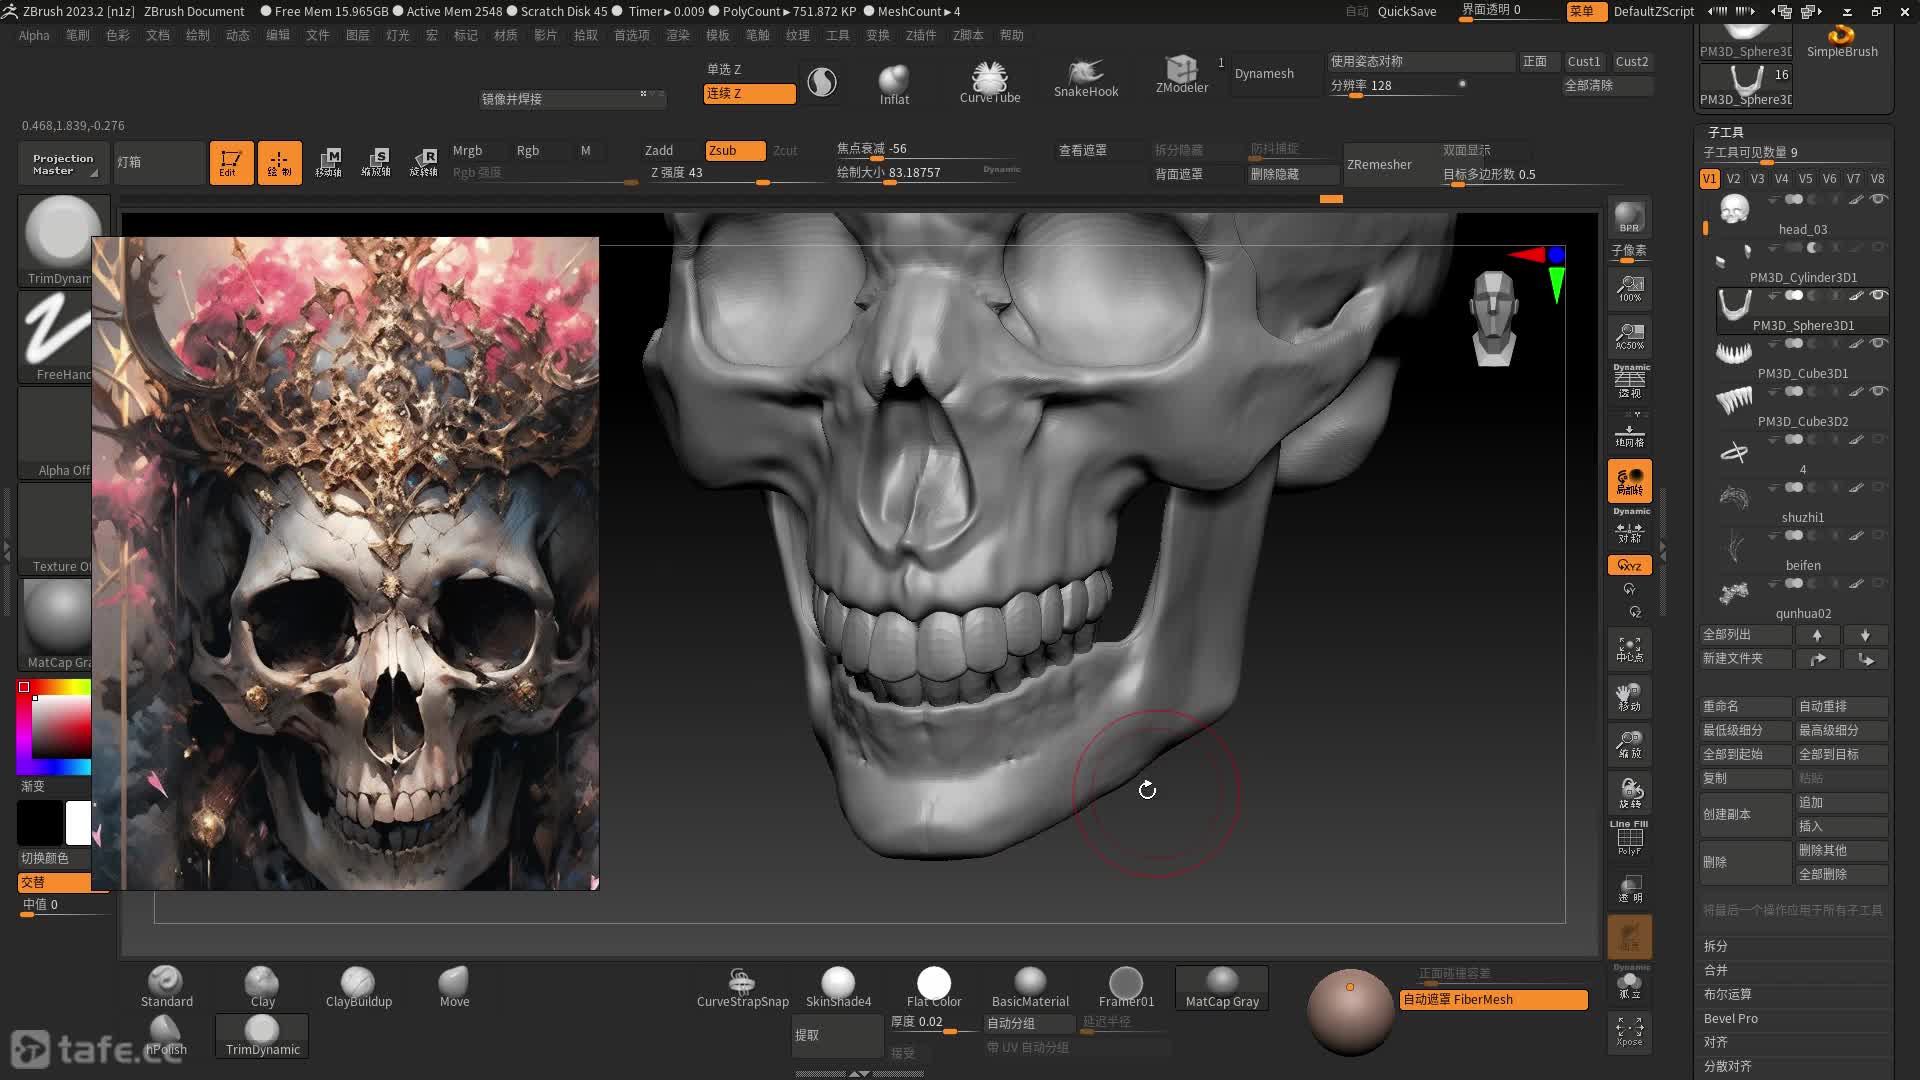
Task: Expand the 合并 section
Action: pyautogui.click(x=1716, y=970)
